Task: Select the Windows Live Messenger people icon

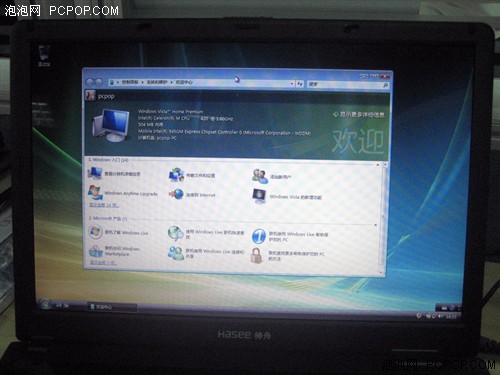Action: pos(176,253)
